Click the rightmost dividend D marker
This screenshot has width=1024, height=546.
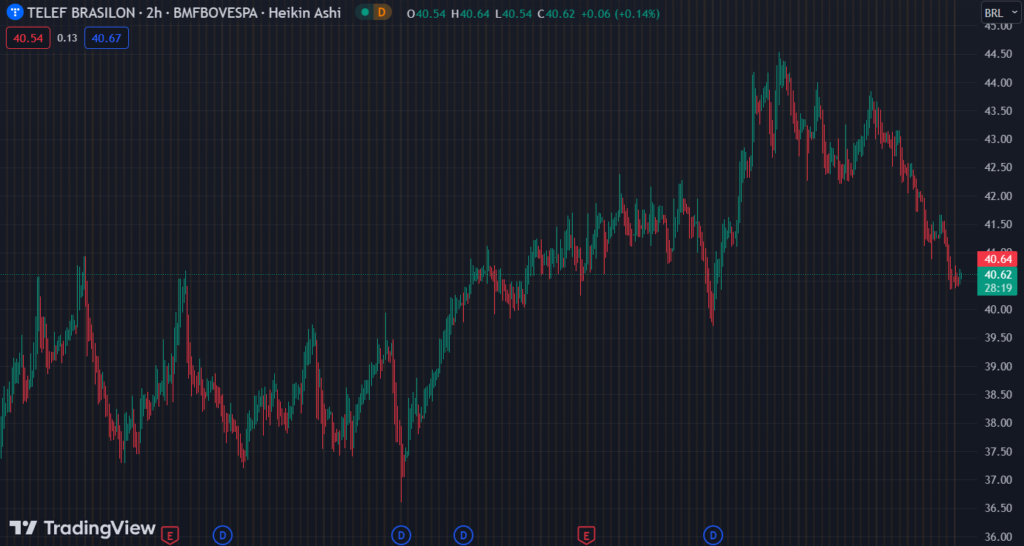click(713, 536)
